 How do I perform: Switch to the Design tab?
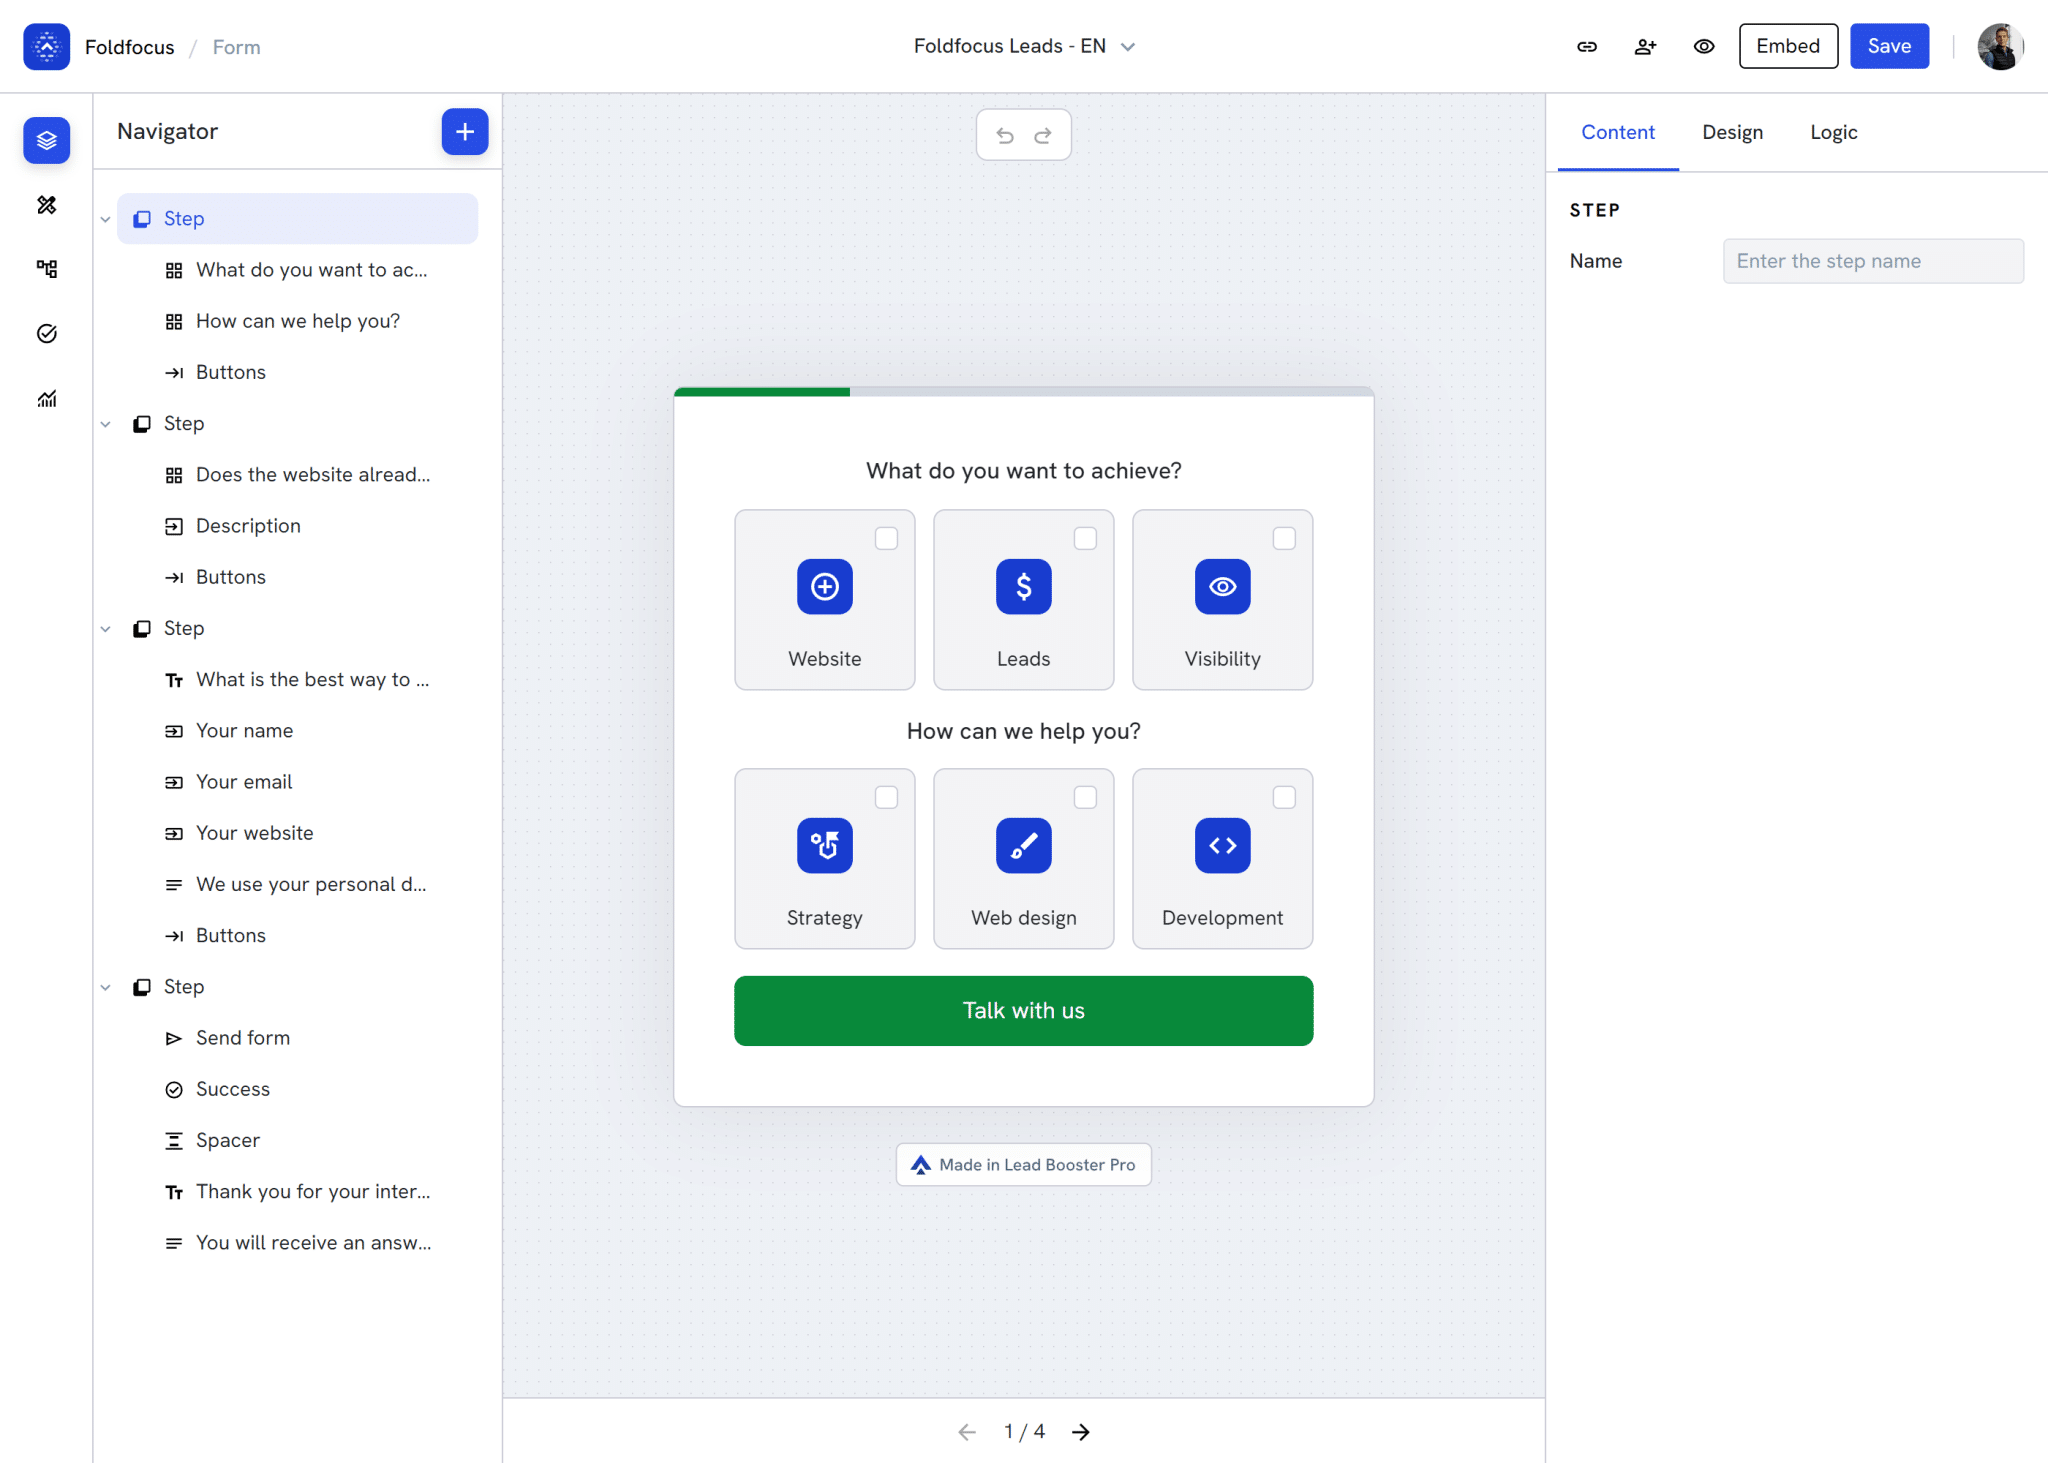coord(1732,132)
